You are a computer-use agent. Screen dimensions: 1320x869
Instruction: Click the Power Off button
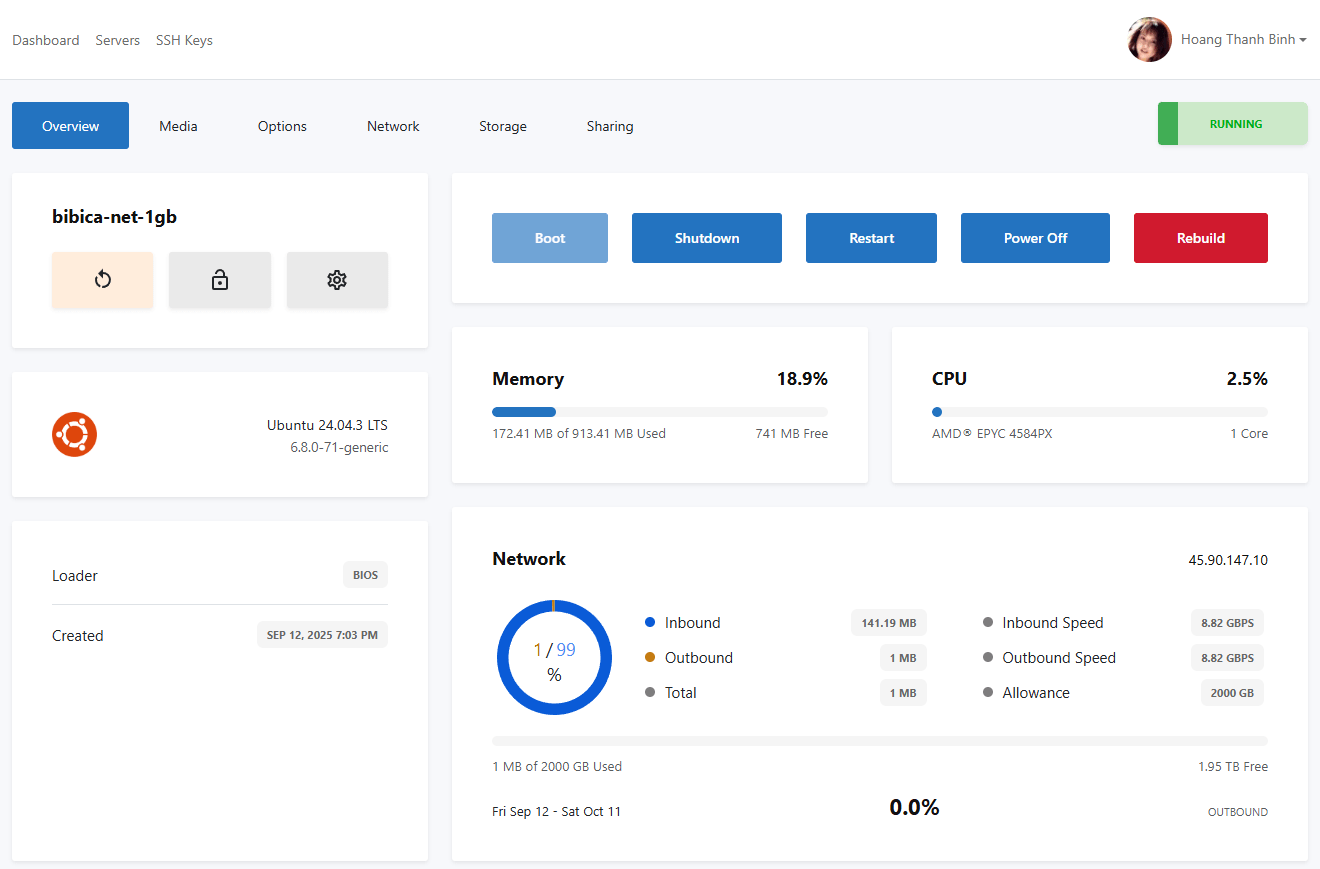point(1035,238)
